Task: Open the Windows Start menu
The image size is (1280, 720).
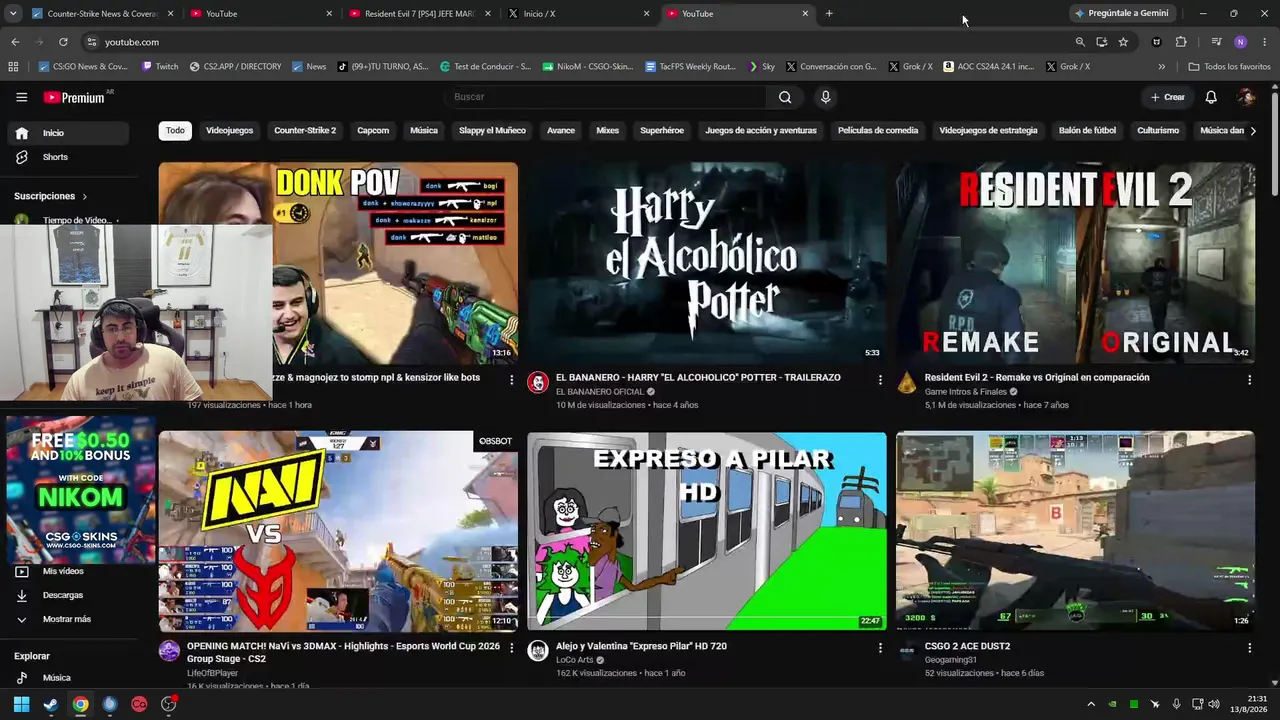Action: [x=21, y=704]
